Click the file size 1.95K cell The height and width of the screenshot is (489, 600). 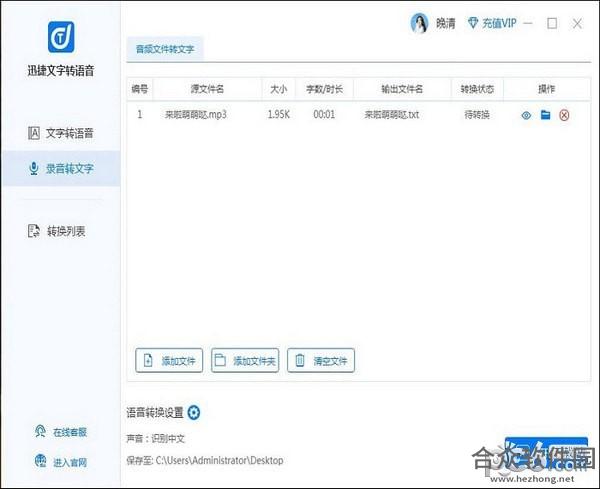click(279, 114)
